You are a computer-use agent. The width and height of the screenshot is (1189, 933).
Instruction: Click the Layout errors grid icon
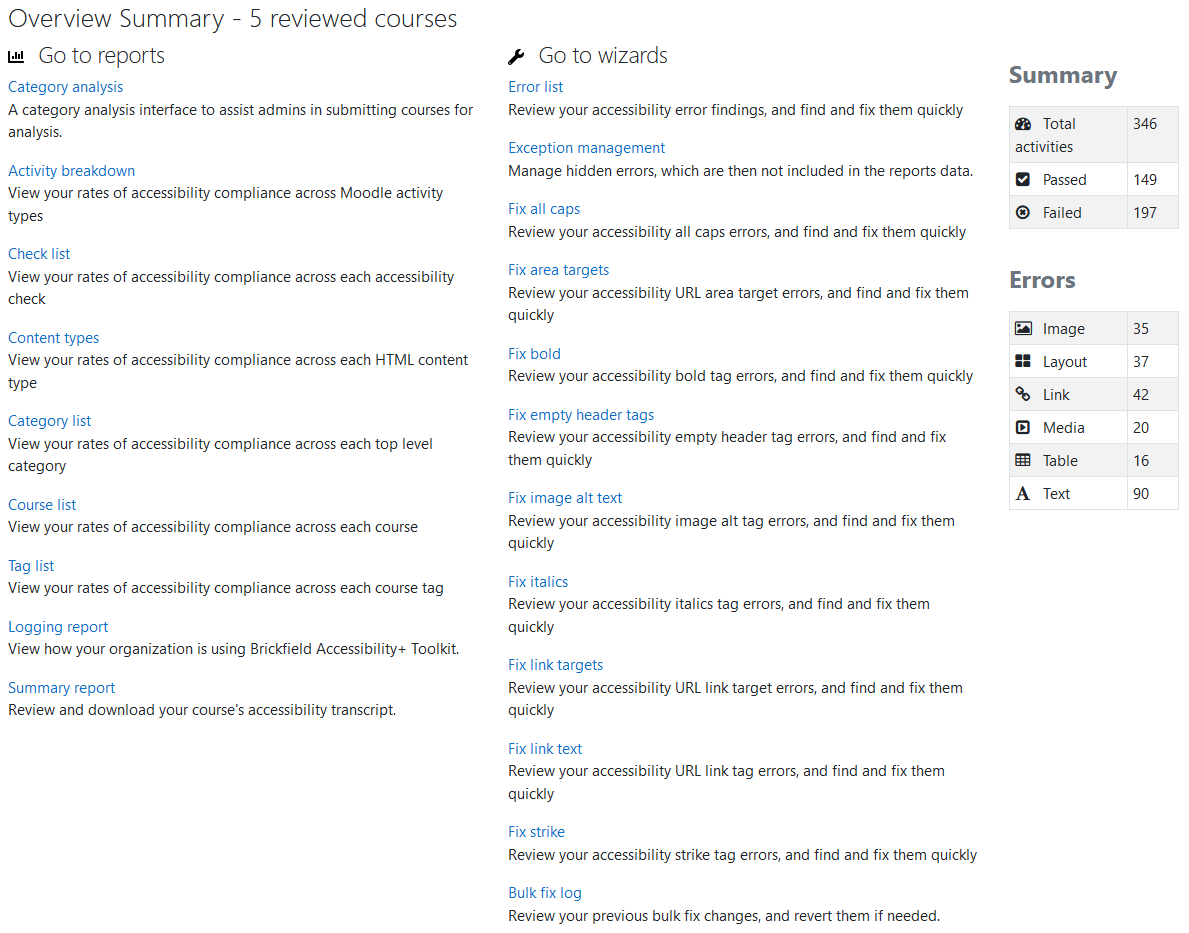[1023, 361]
